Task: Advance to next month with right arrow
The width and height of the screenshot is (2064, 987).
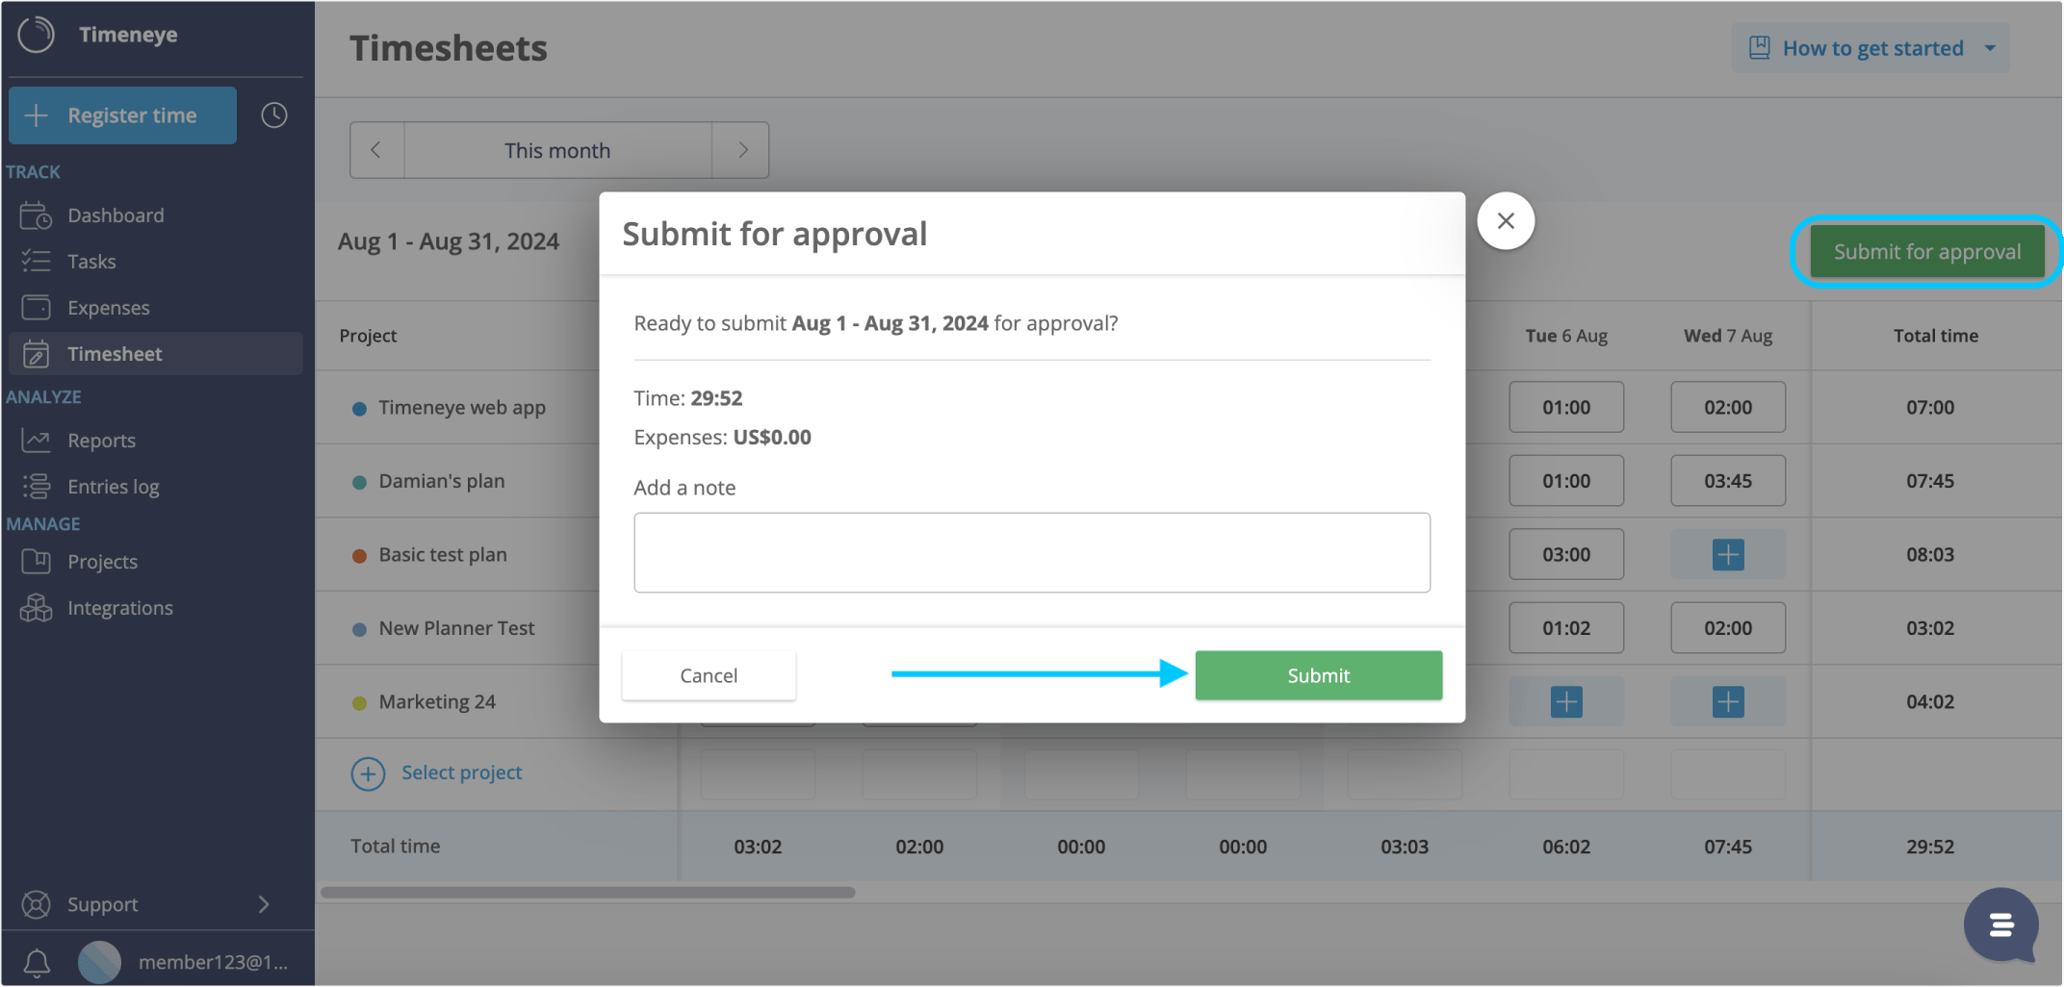Action: [741, 149]
